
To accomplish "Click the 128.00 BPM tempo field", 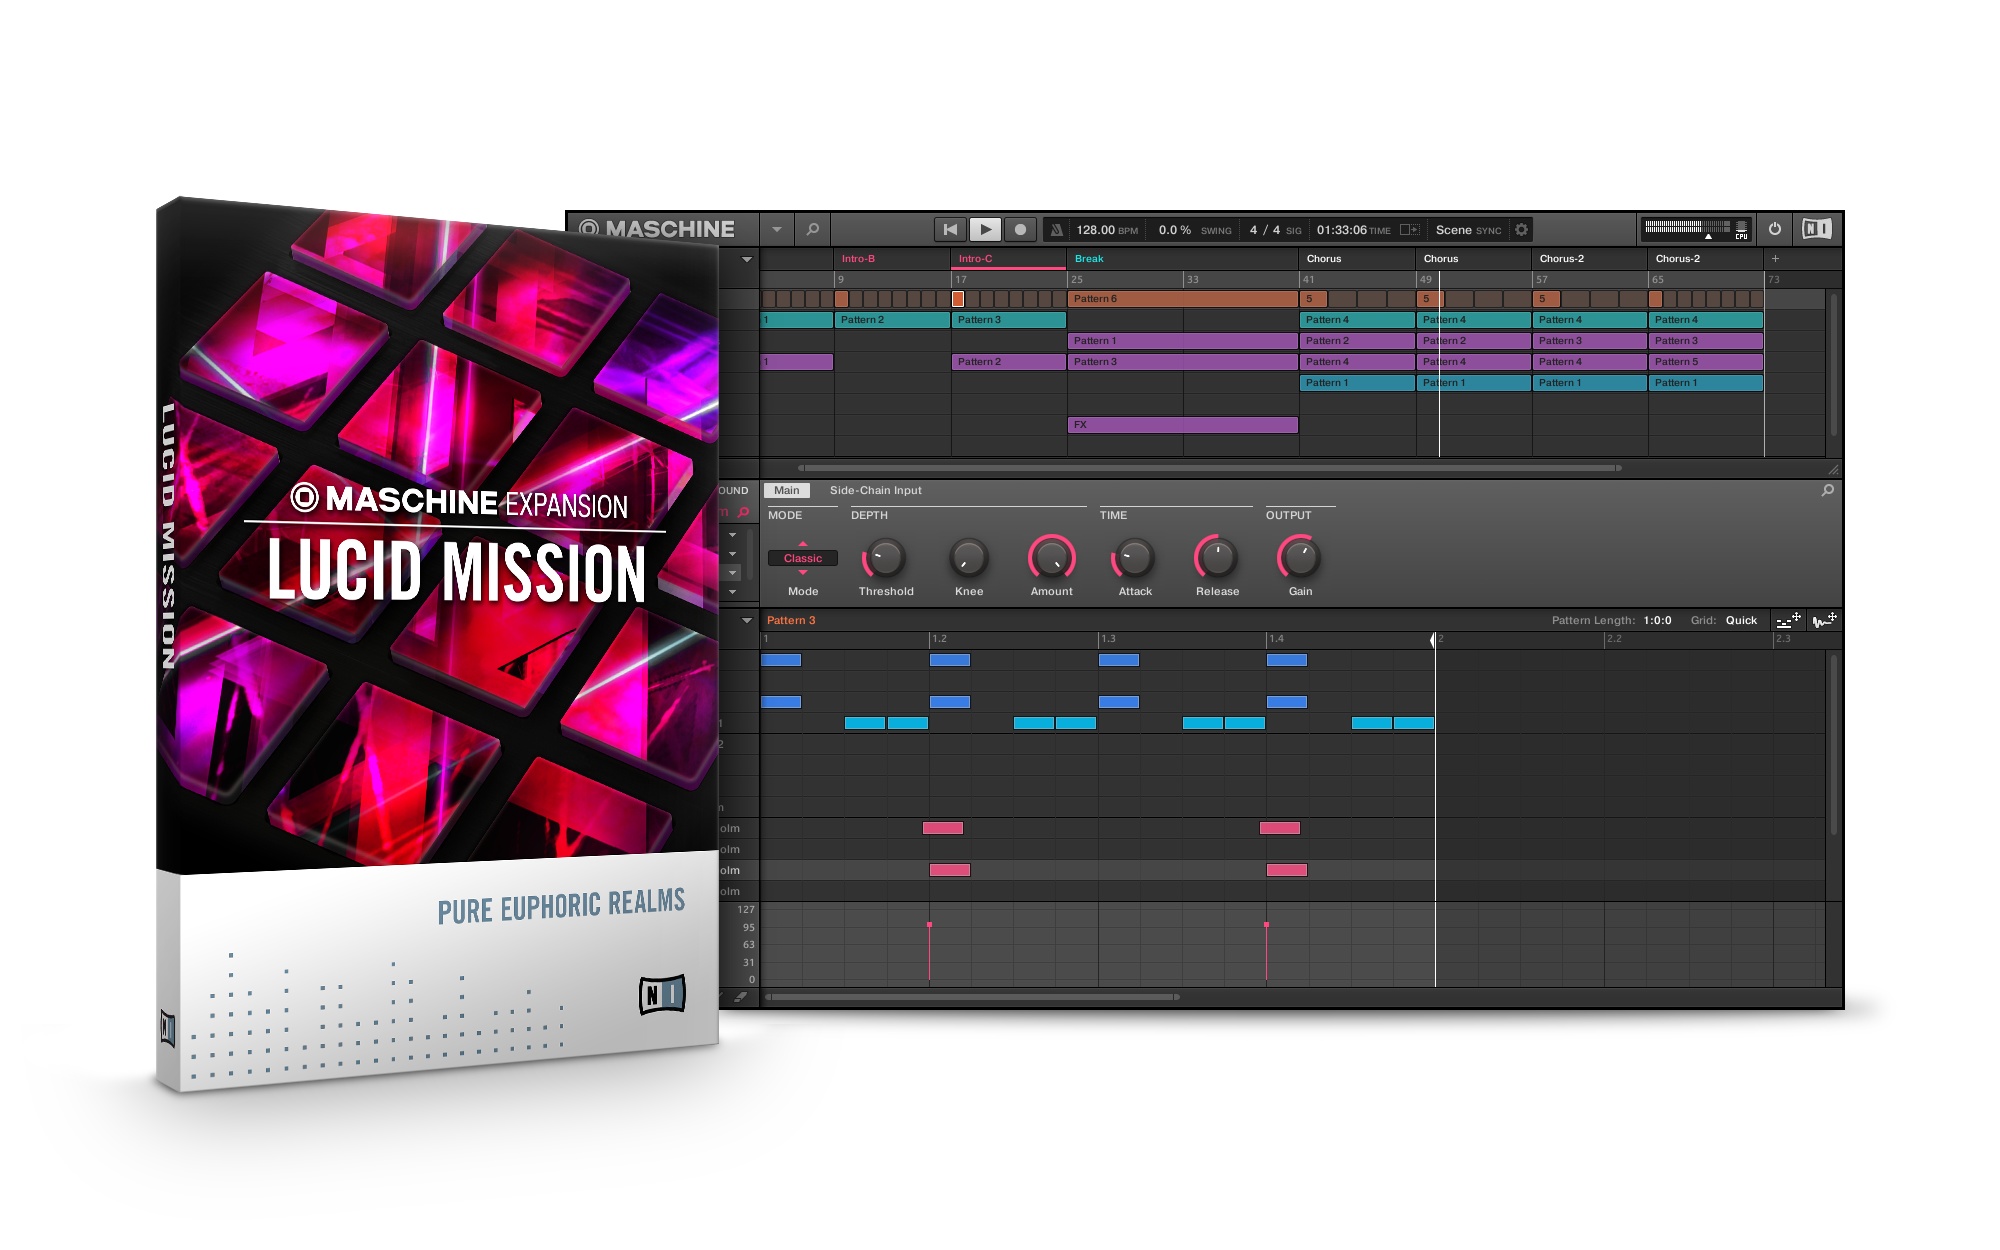I will click(x=1107, y=230).
